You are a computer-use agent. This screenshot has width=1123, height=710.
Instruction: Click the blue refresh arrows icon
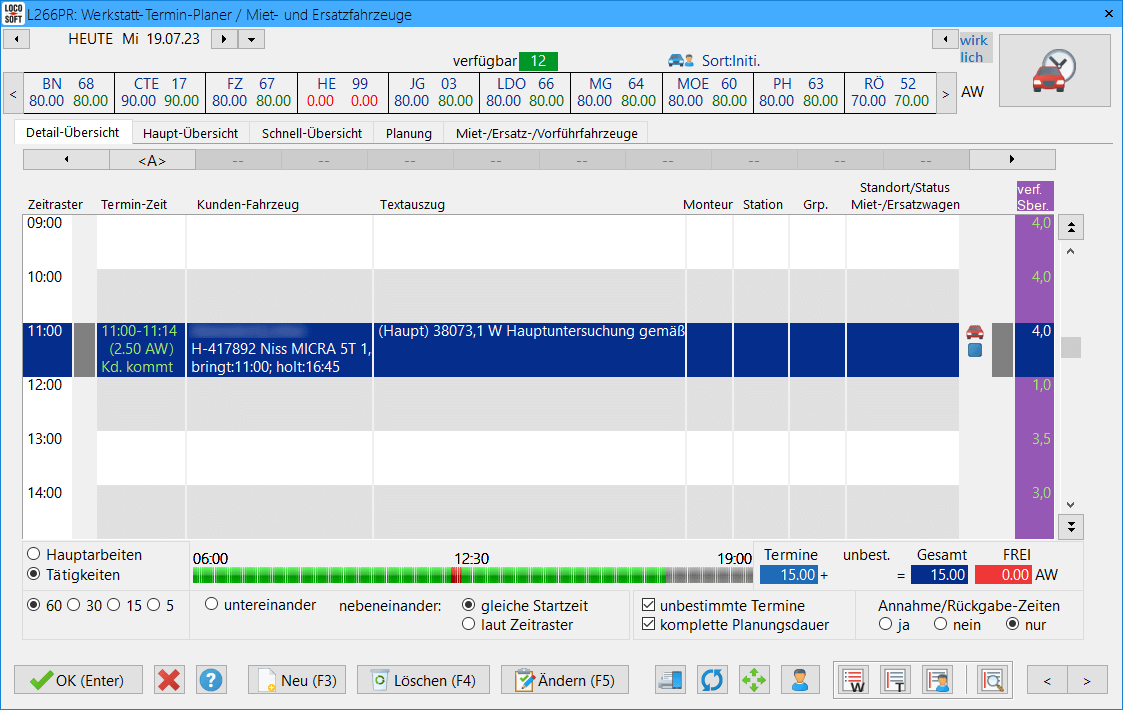tap(712, 680)
